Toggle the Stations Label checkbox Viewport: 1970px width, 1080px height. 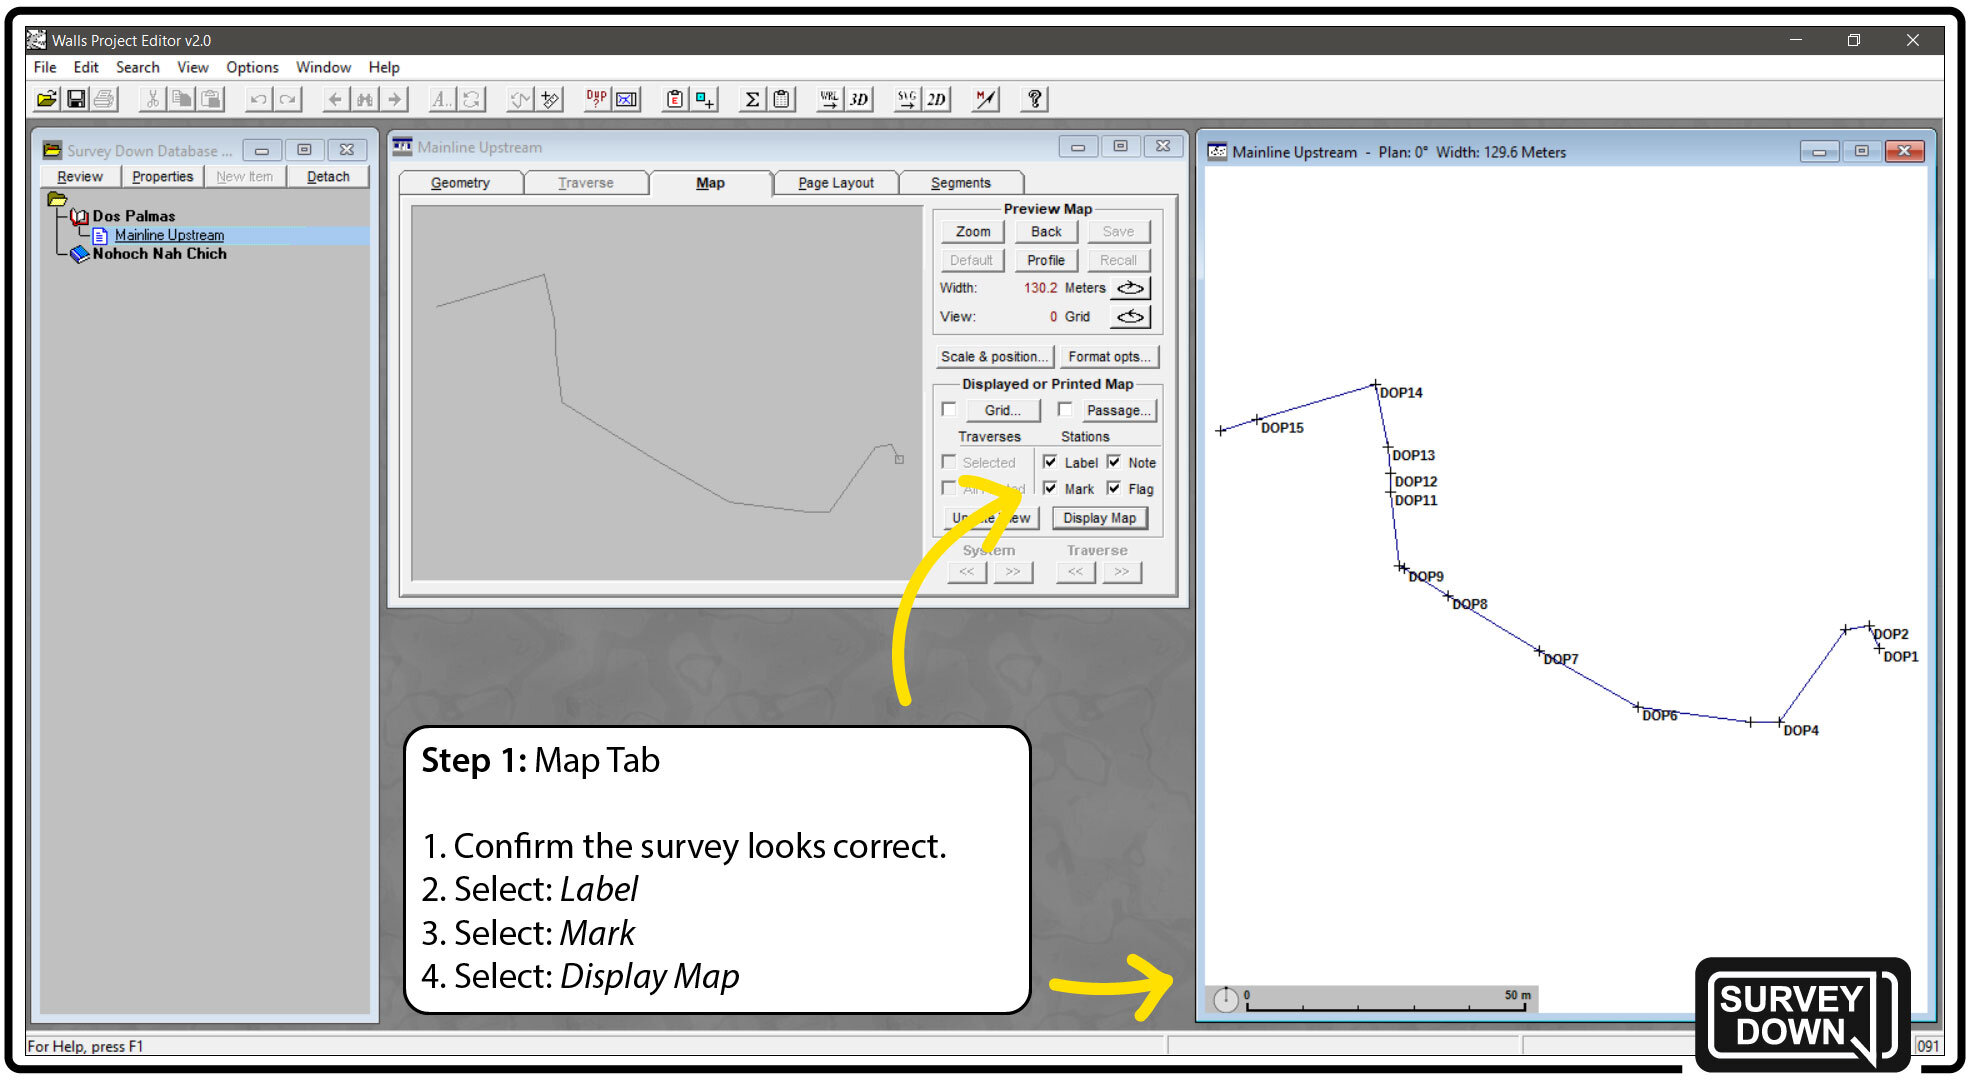[1050, 462]
